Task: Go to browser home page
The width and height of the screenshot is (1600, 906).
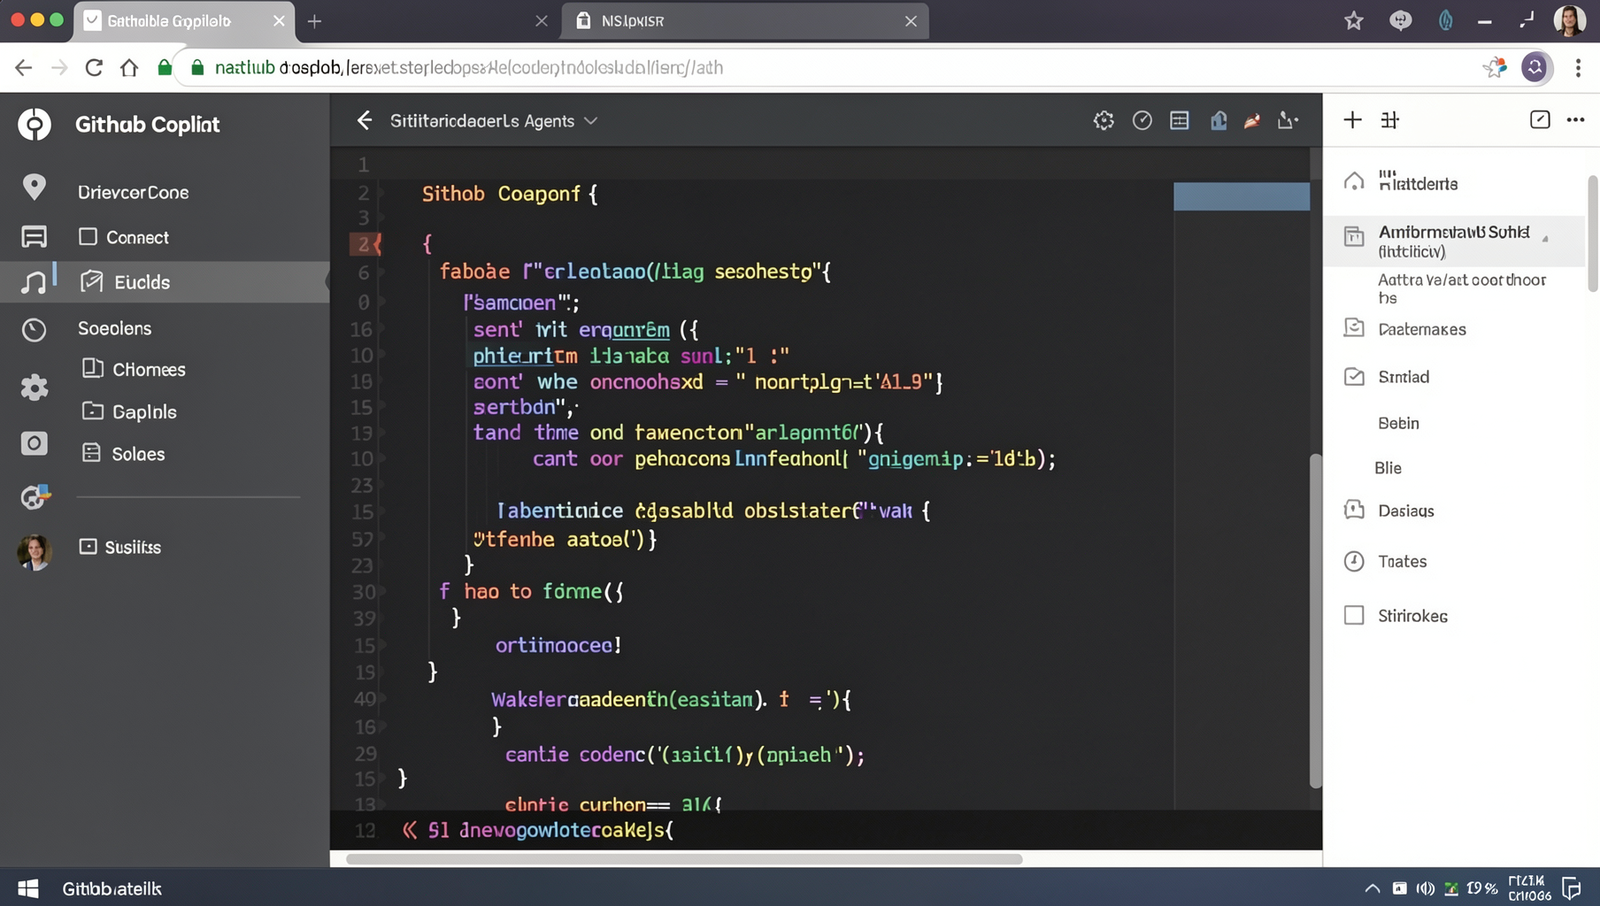Action: coord(129,68)
